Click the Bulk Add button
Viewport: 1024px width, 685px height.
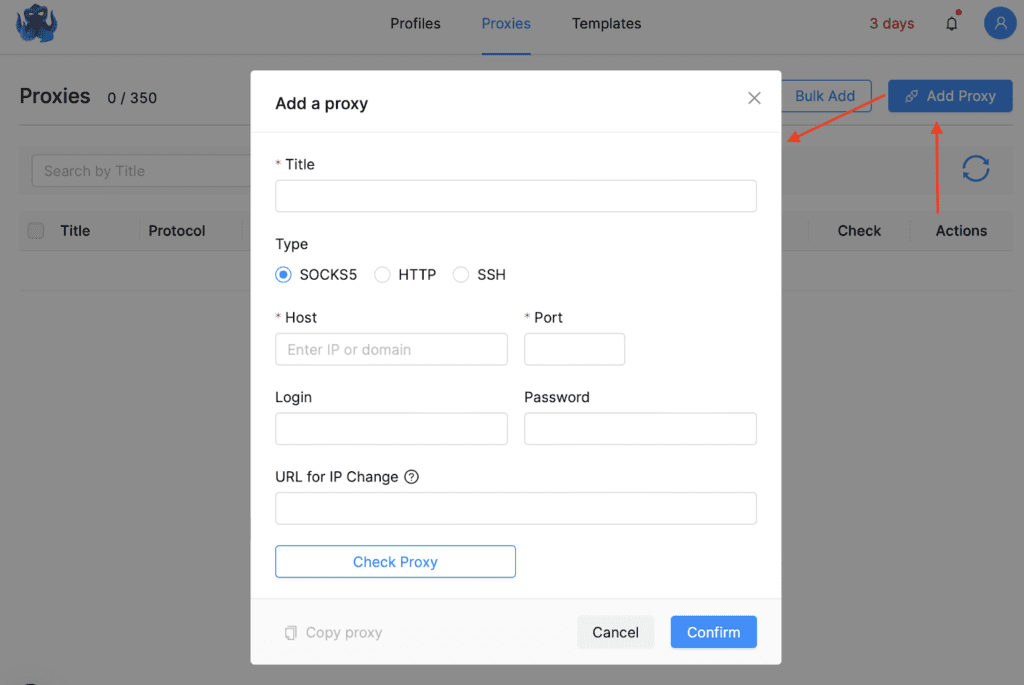coord(825,96)
